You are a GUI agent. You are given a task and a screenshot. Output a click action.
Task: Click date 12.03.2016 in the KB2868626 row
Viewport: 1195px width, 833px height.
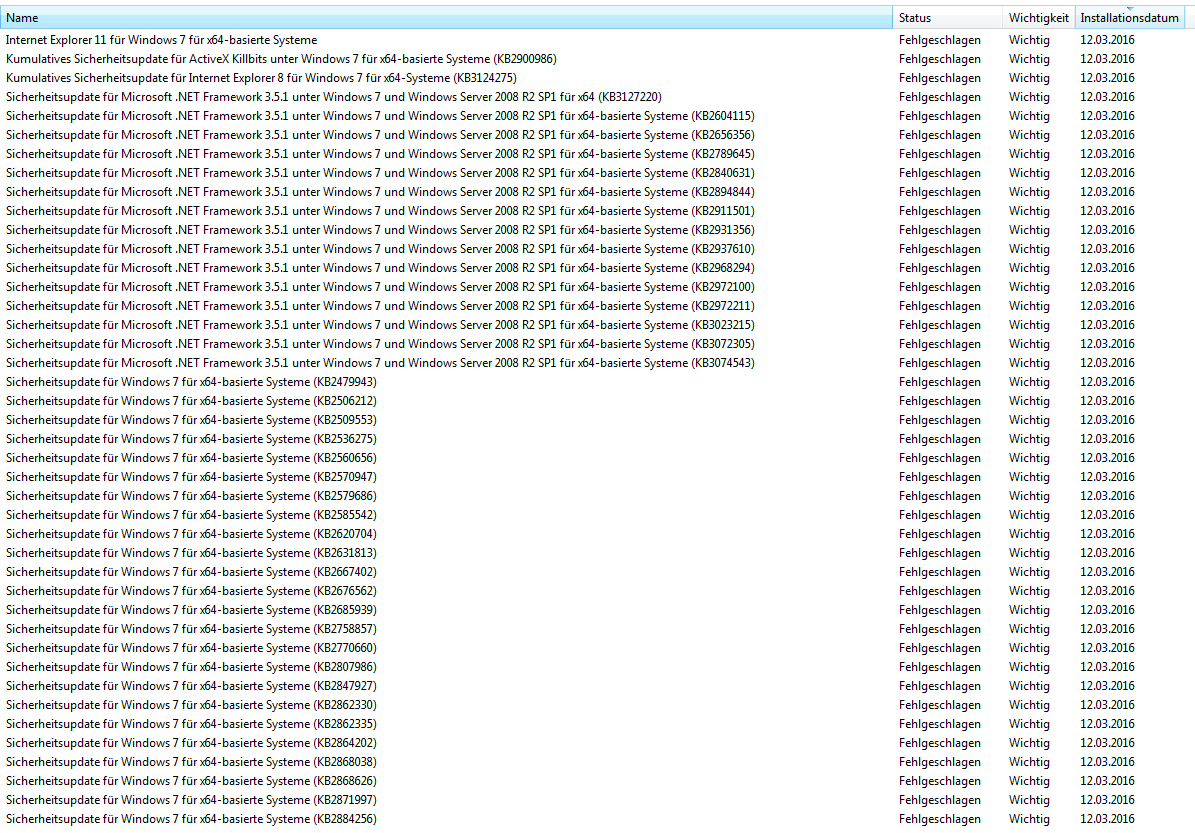click(1107, 781)
